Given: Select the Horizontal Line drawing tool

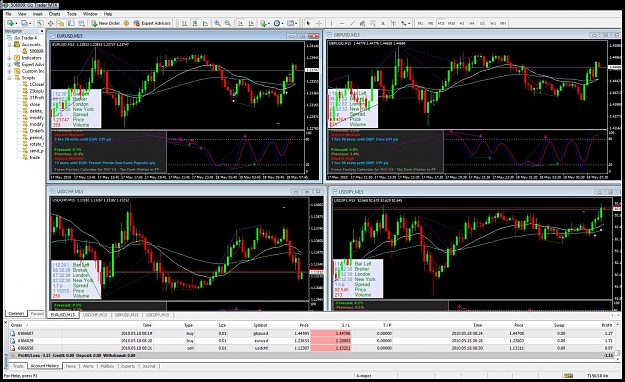Looking at the screenshot, I should coord(342,24).
